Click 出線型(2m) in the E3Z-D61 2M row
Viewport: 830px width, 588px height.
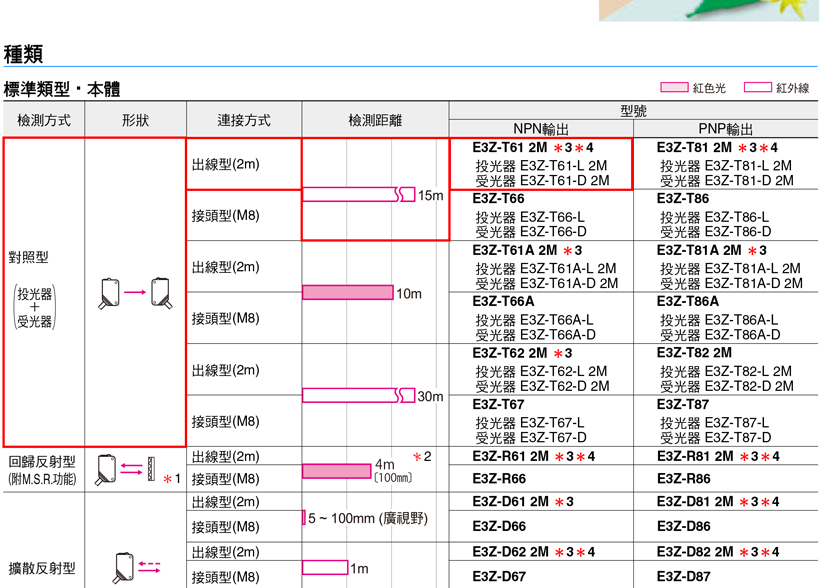pos(225,501)
